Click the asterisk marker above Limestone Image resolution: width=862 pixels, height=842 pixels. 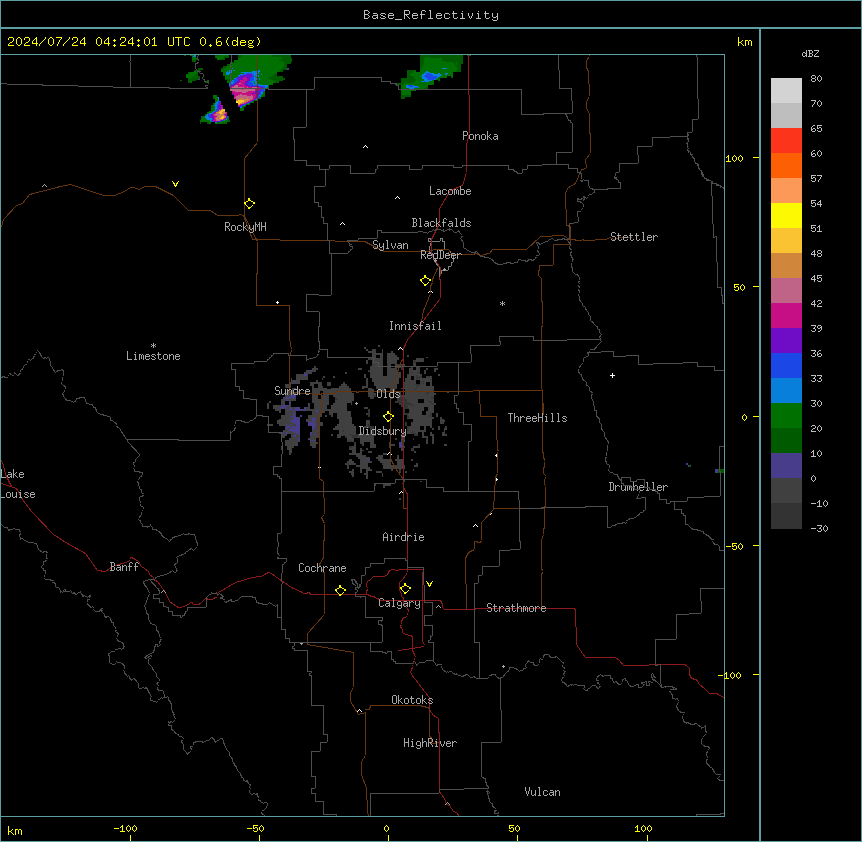click(x=153, y=346)
